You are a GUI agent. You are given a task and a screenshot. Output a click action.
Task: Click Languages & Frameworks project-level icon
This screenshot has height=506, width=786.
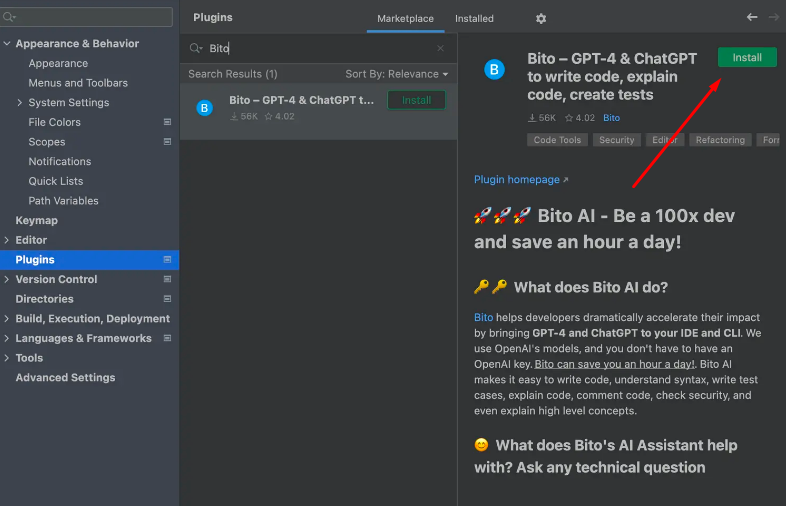click(167, 338)
